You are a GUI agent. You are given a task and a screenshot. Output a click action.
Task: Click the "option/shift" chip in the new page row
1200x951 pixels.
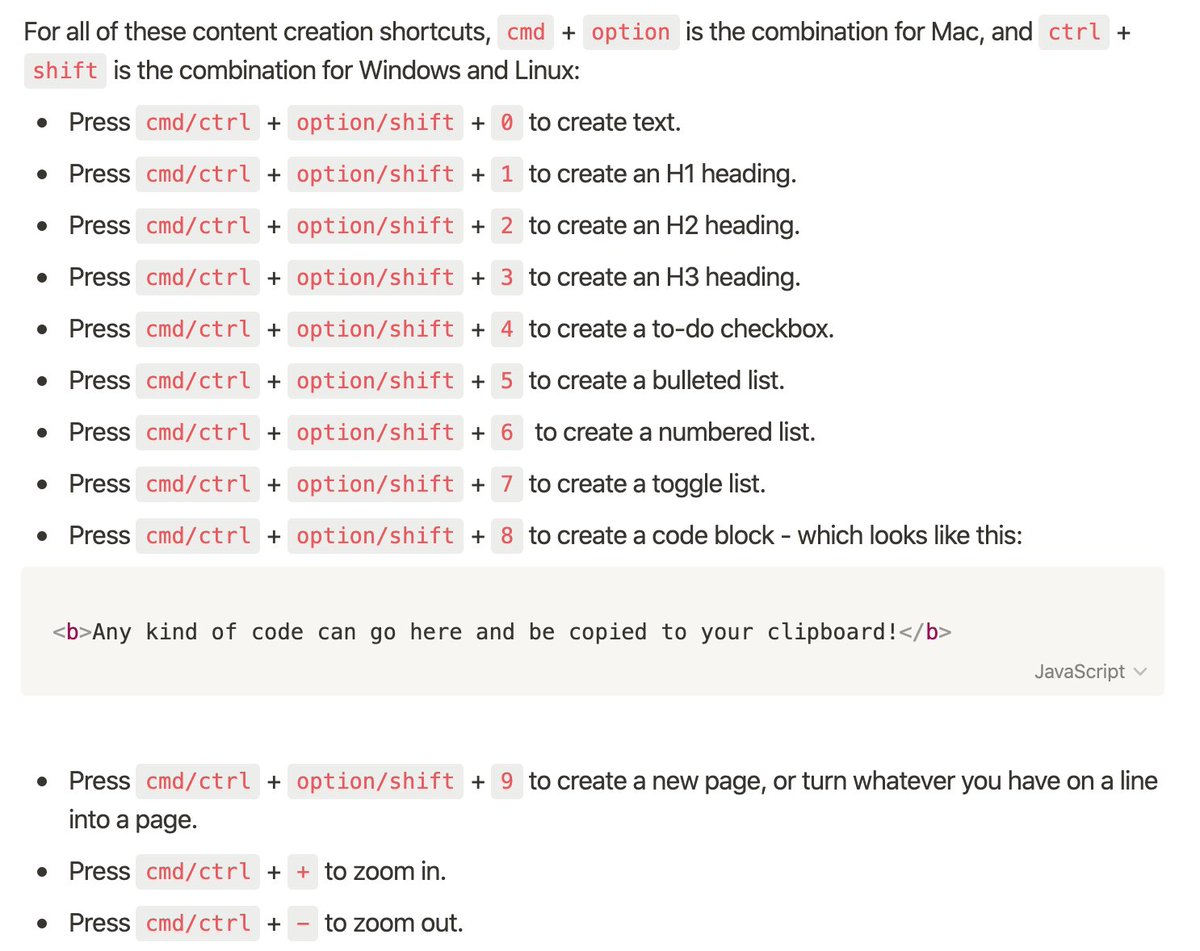[376, 781]
